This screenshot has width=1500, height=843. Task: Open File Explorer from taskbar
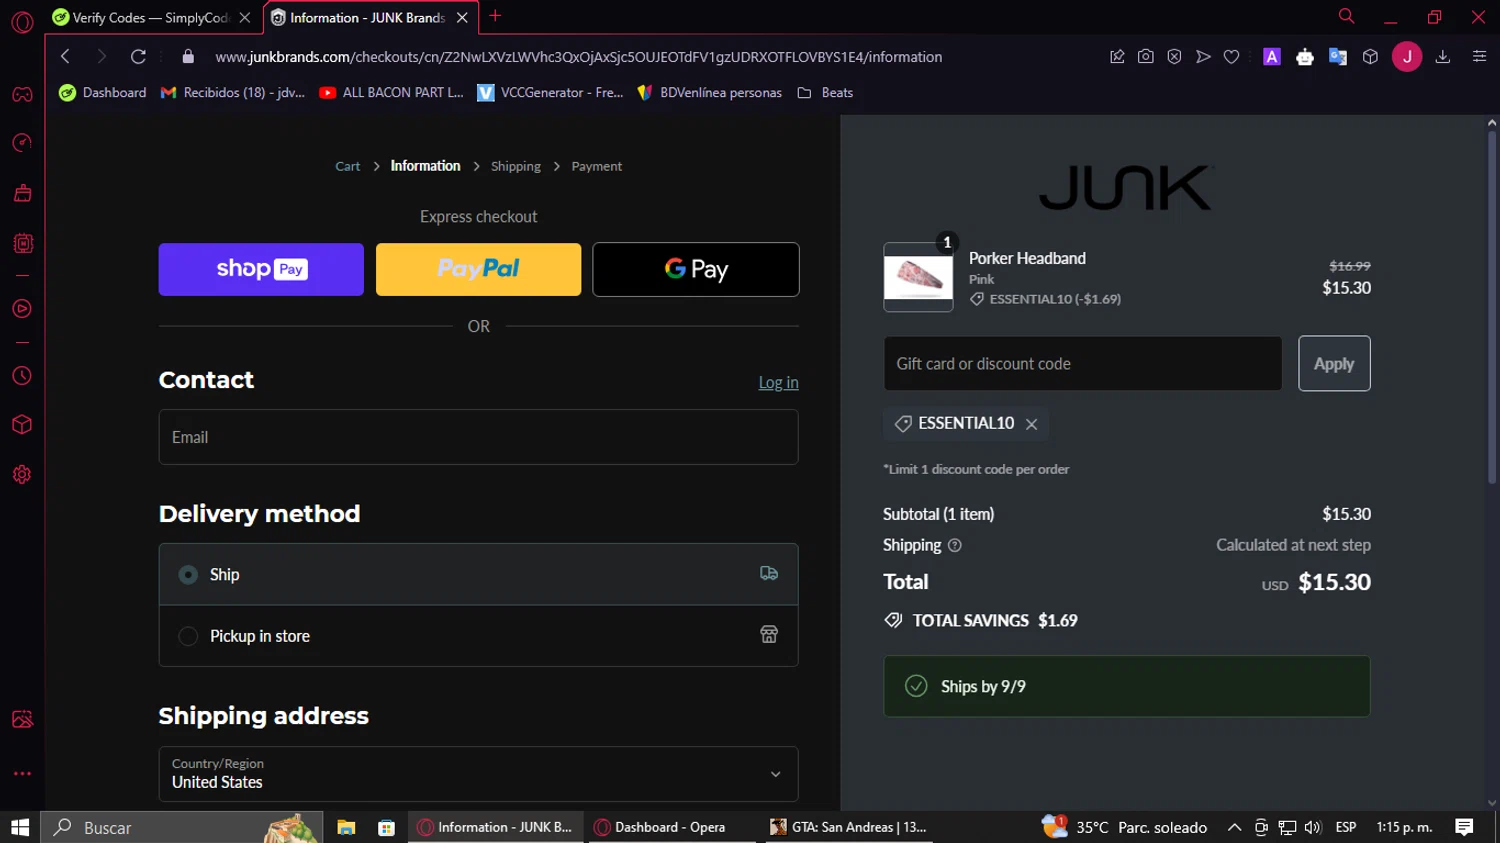click(346, 827)
